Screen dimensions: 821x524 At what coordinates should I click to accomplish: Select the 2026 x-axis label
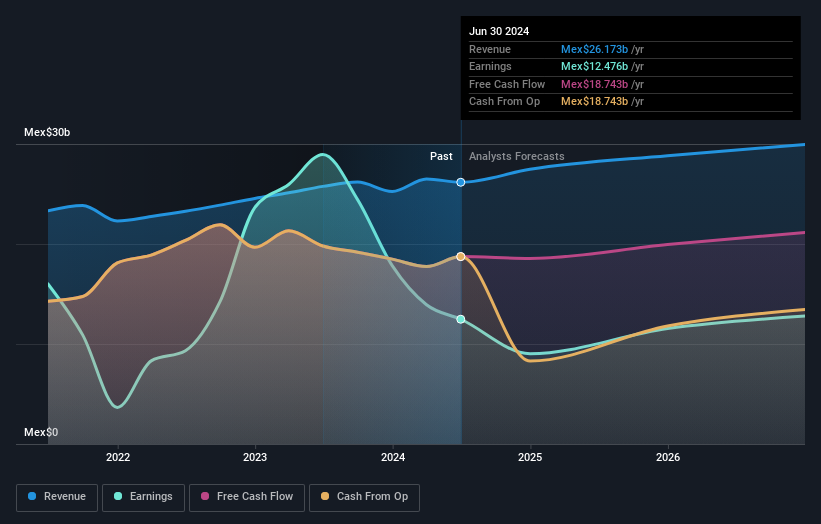tap(668, 457)
